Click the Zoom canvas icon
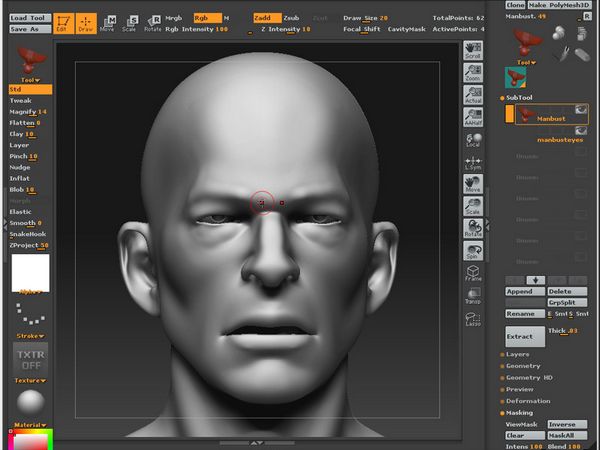Viewport: 600px width, 450px height. [x=474, y=70]
